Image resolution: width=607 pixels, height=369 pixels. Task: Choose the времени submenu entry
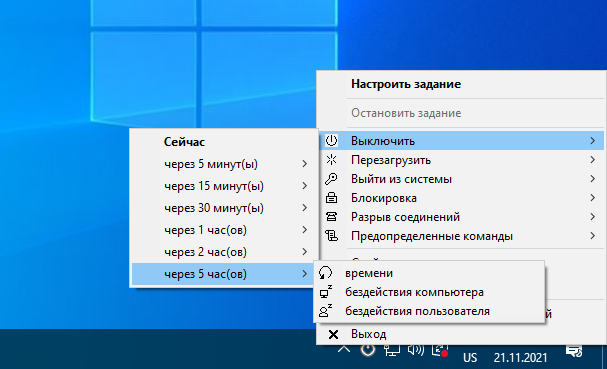pos(429,273)
